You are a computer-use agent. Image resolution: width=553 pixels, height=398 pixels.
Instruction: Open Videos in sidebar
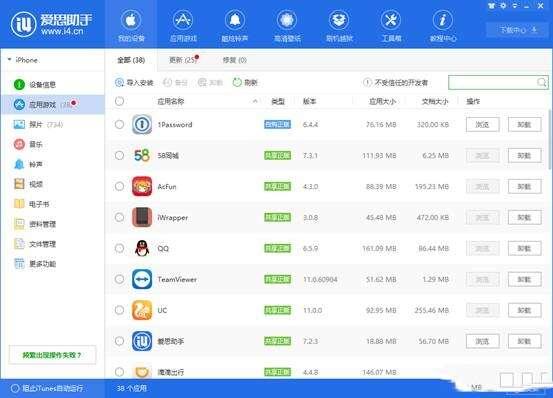(x=28, y=184)
